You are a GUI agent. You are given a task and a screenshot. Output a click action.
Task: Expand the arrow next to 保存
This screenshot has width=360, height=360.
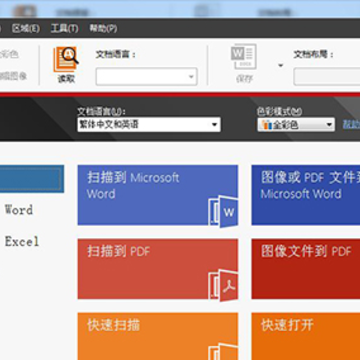[281, 65]
